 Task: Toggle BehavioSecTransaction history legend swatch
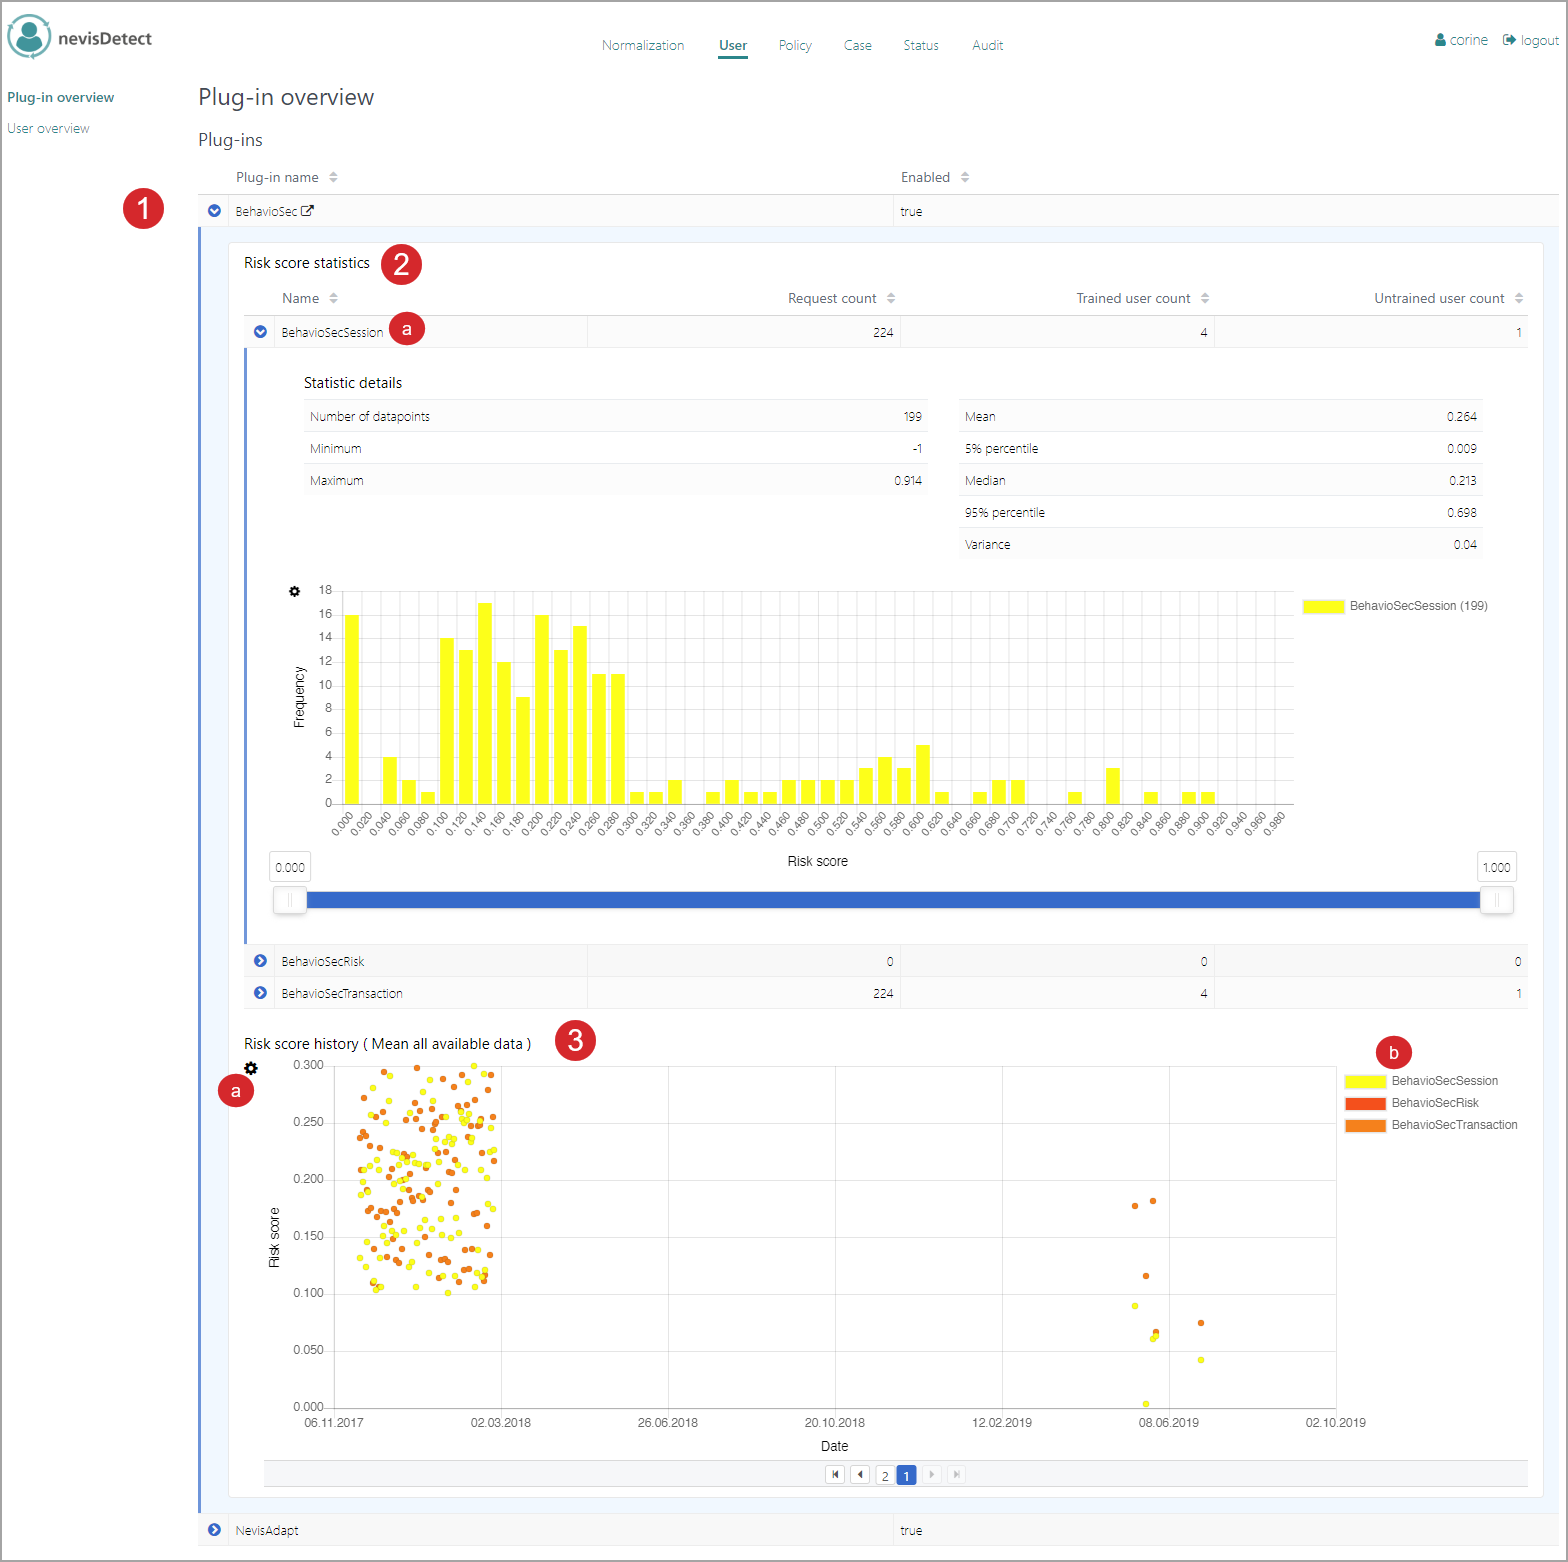(1365, 1125)
